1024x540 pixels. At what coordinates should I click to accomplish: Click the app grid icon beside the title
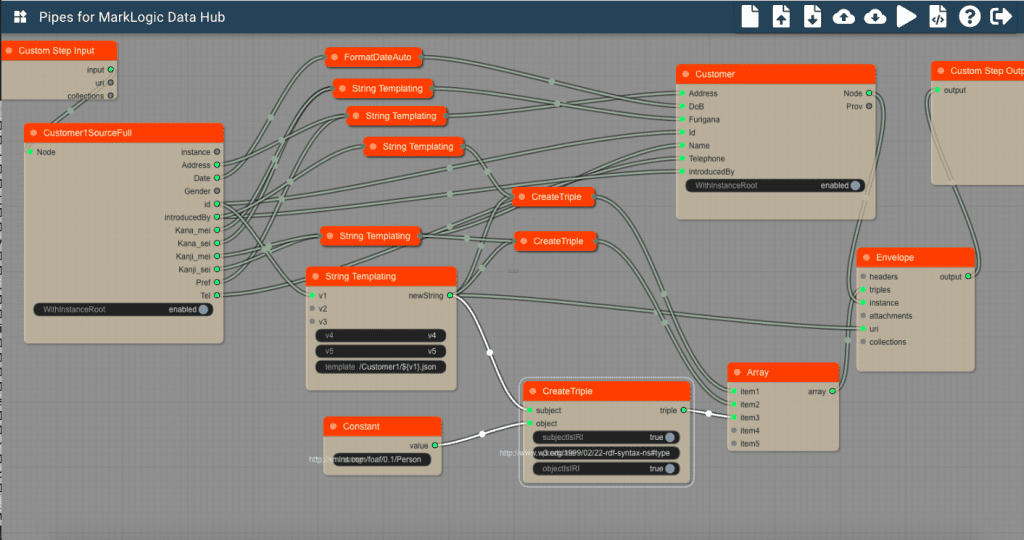pyautogui.click(x=20, y=17)
